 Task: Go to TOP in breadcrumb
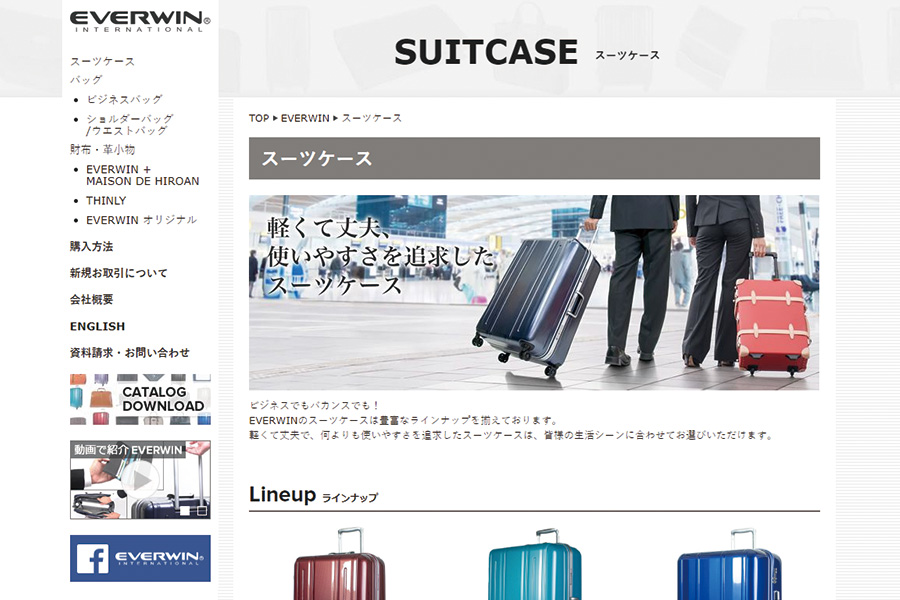(x=259, y=118)
